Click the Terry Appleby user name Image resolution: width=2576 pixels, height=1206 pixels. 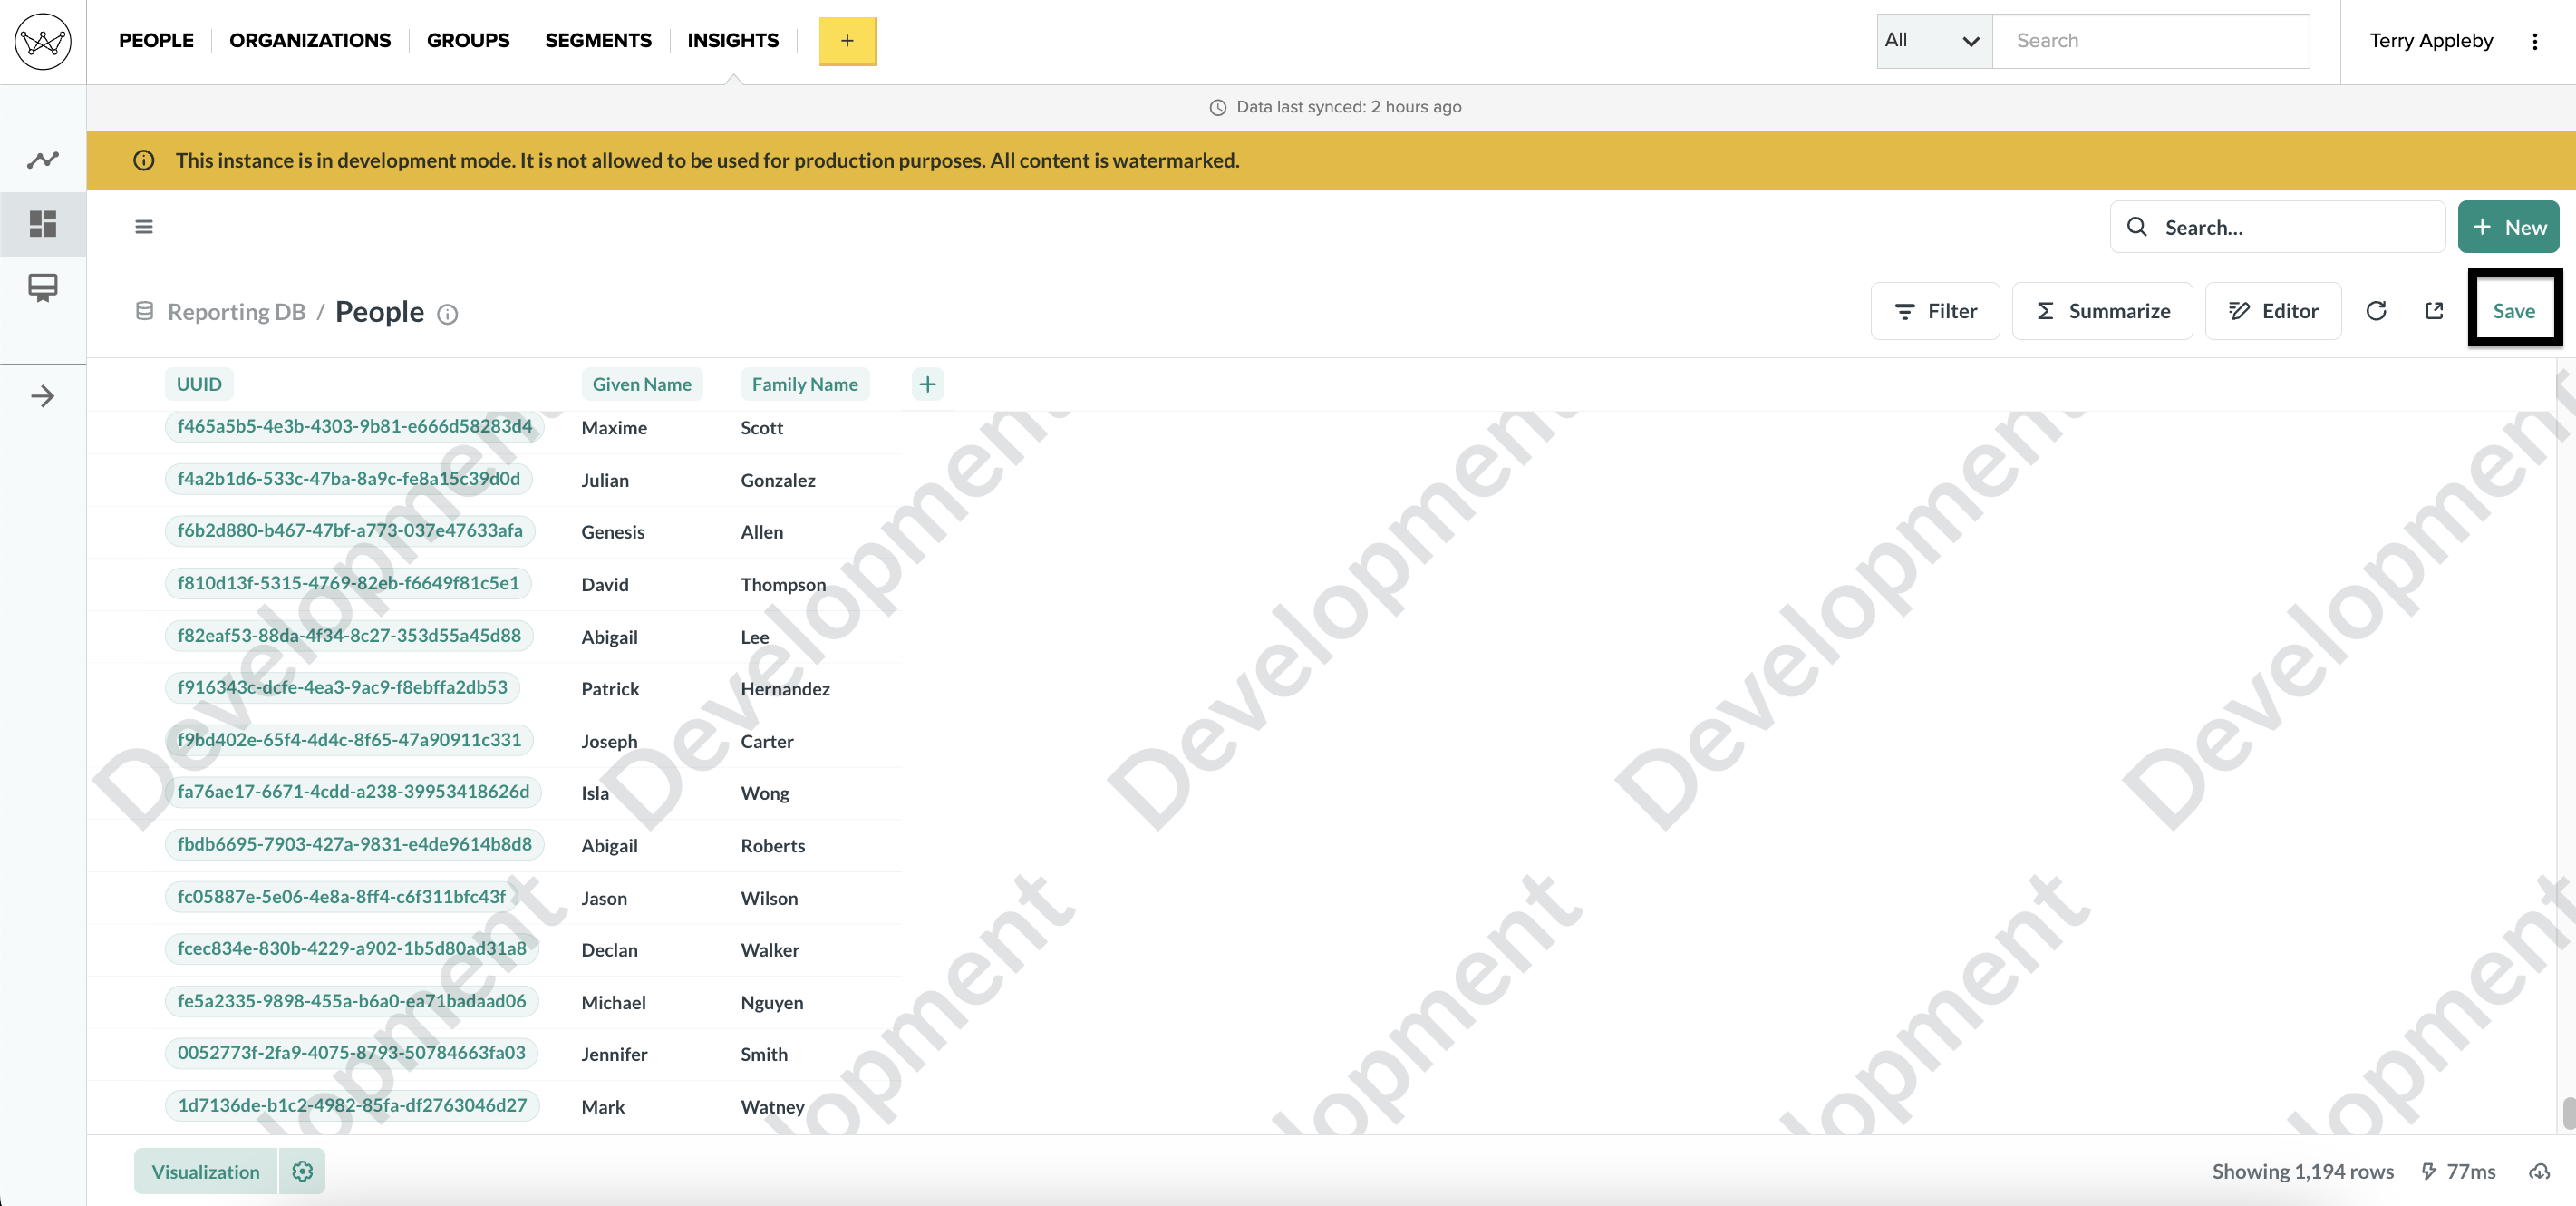point(2430,41)
